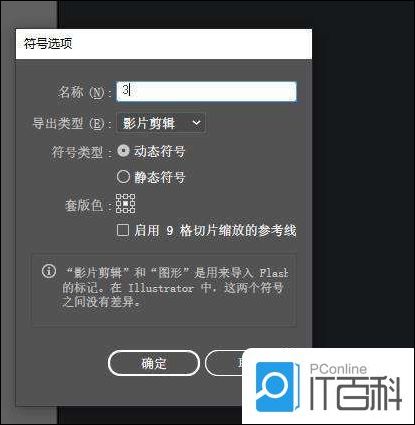Set registration point to bottom-left square
The width and height of the screenshot is (415, 425).
click(x=118, y=210)
